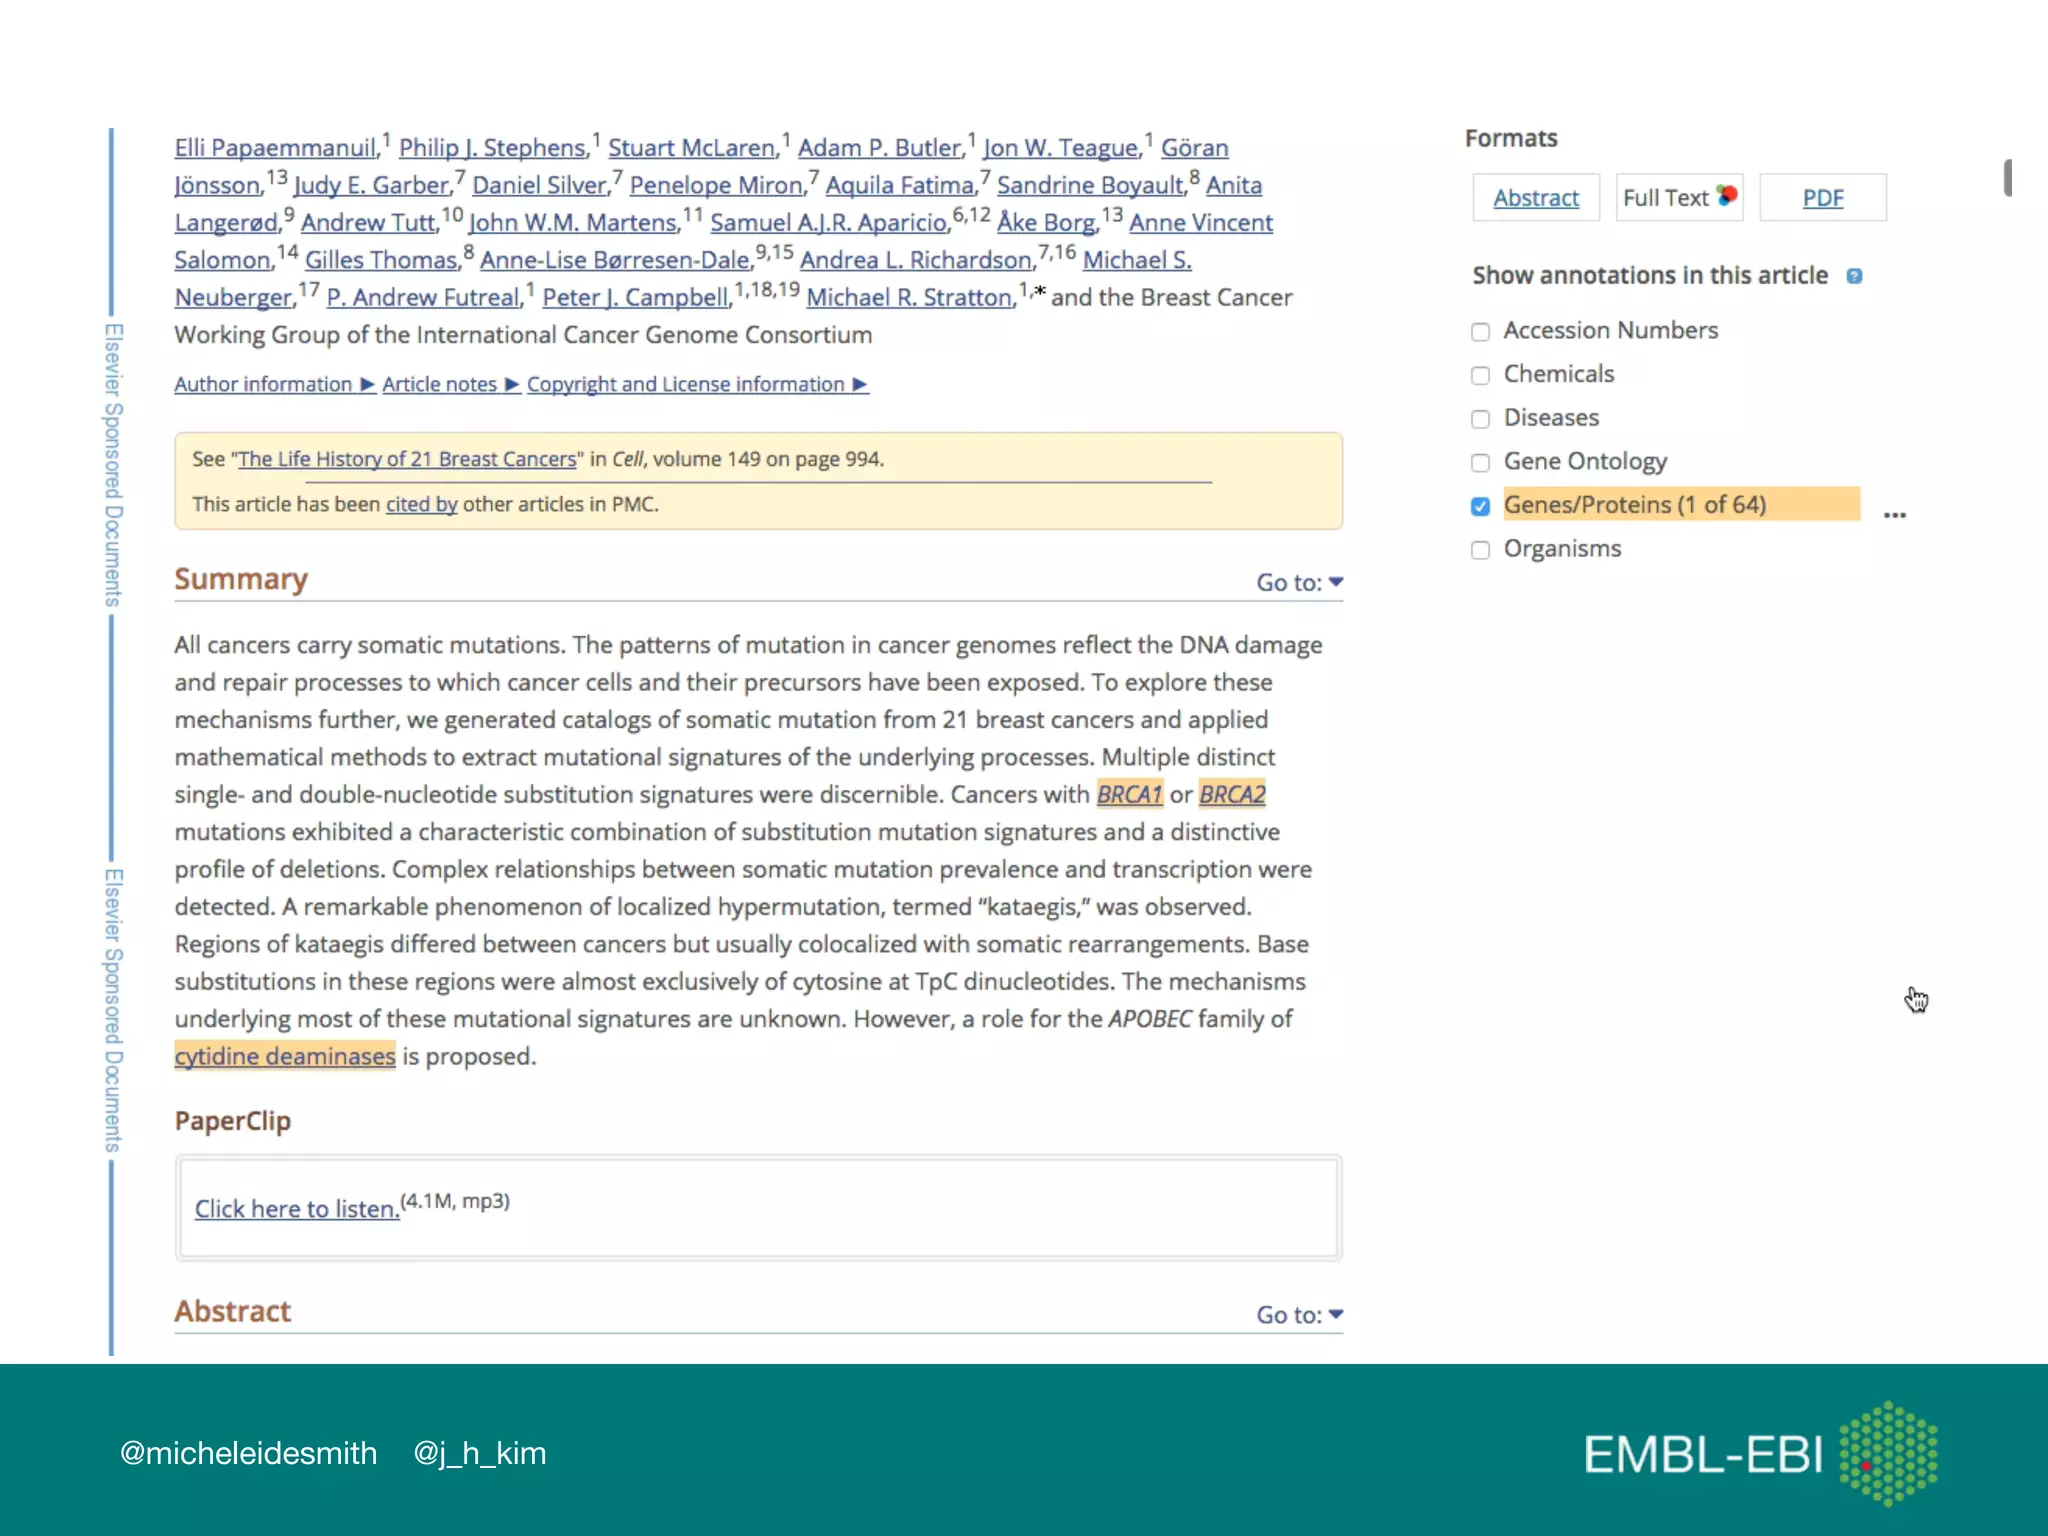Click the EMBL-EBI hexagon logo

pos(1888,1453)
